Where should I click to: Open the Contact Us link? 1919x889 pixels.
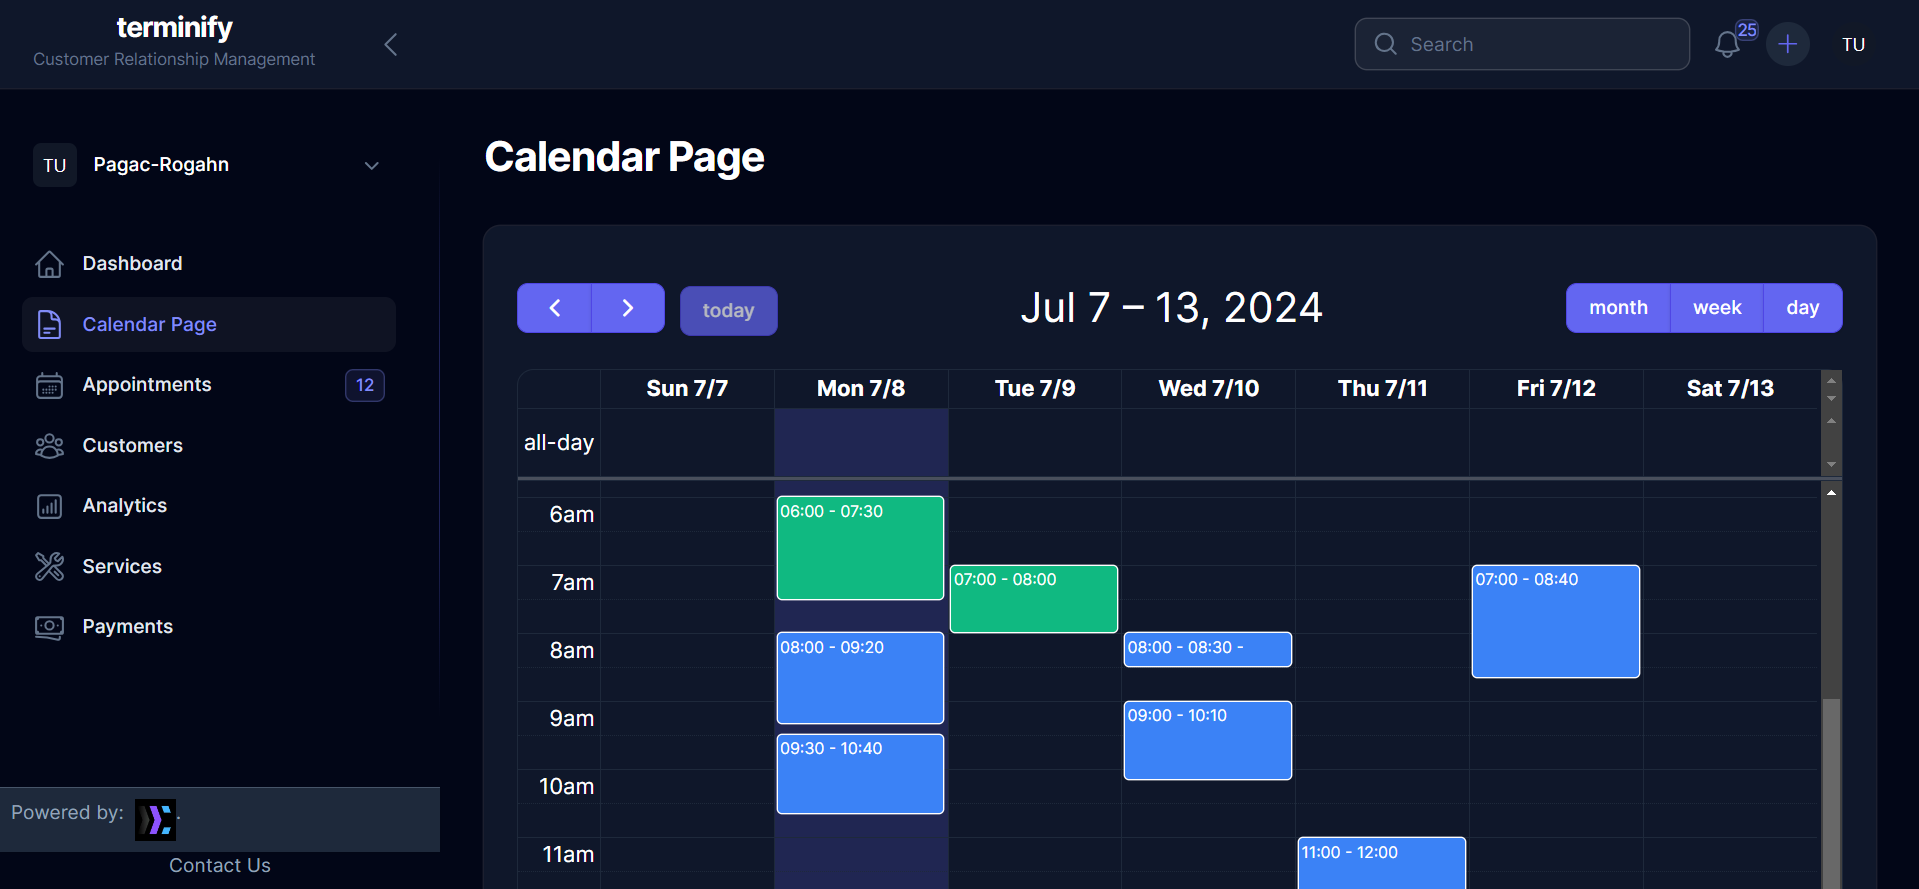[219, 865]
